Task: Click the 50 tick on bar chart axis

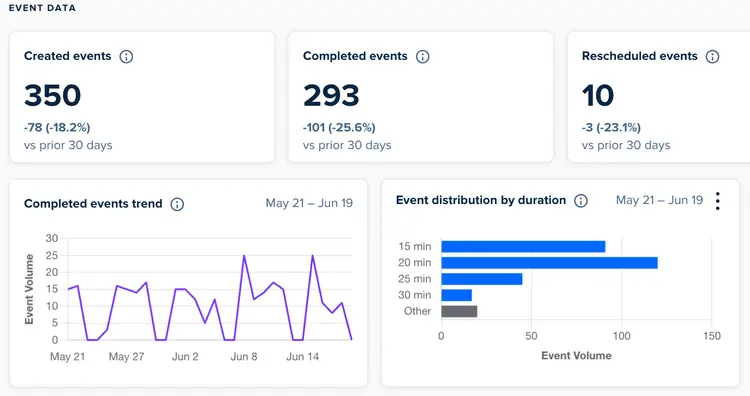Action: click(x=531, y=336)
